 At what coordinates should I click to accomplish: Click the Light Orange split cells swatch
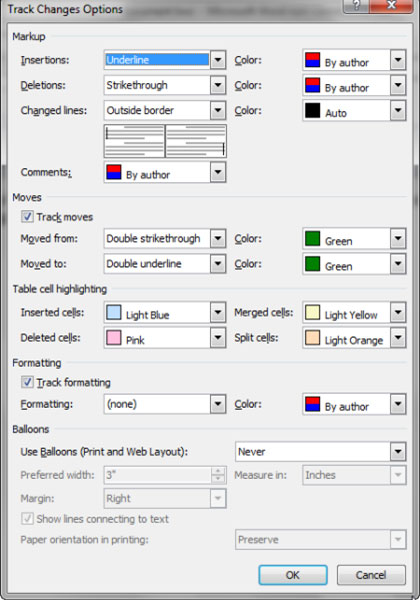(313, 338)
